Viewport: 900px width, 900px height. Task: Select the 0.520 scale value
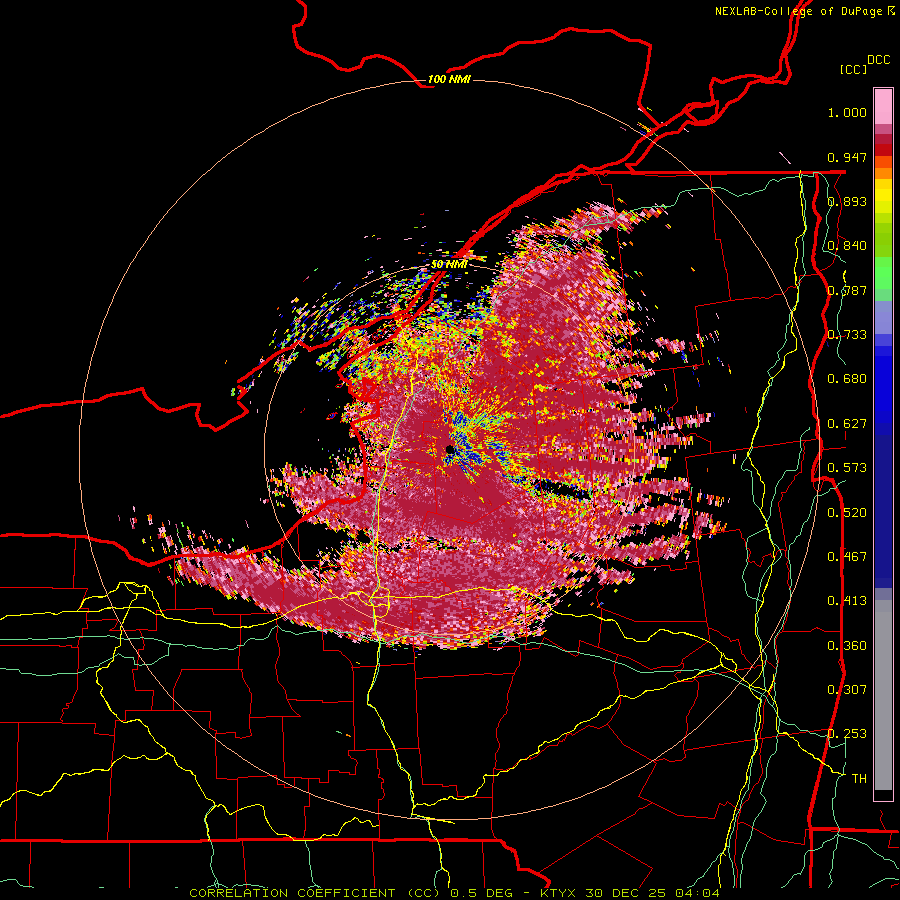tap(847, 513)
